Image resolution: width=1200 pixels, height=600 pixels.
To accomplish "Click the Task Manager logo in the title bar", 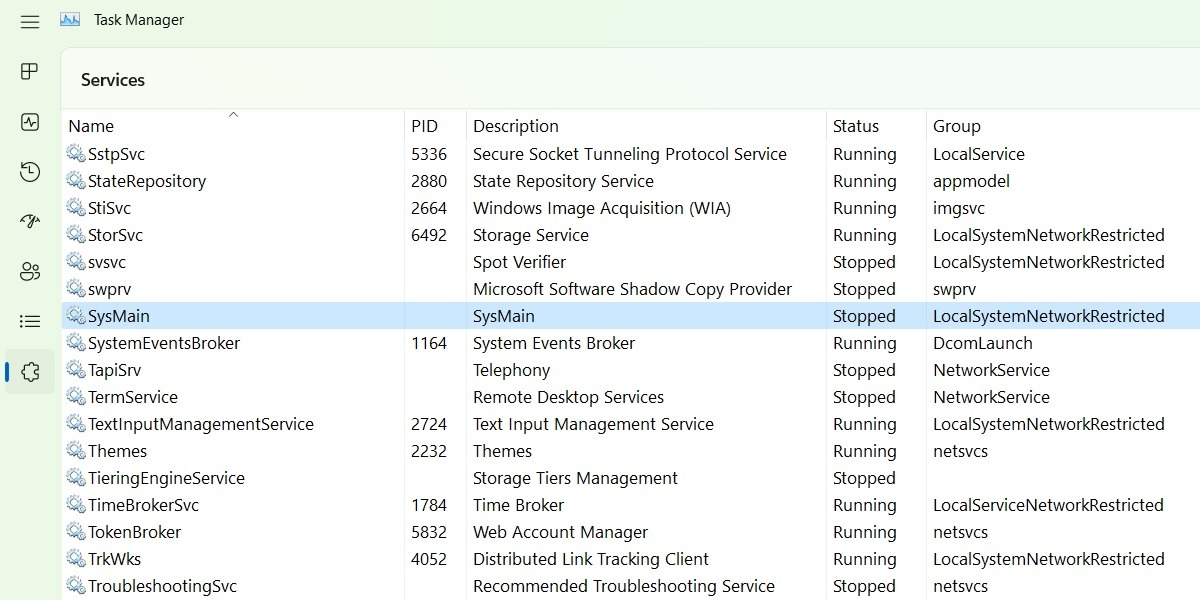I will (69, 19).
